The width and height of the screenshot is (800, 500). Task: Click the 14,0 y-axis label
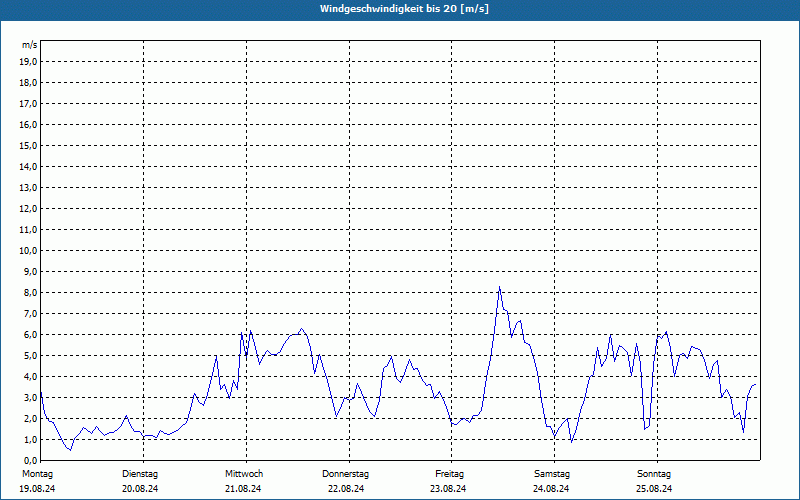tap(28, 166)
